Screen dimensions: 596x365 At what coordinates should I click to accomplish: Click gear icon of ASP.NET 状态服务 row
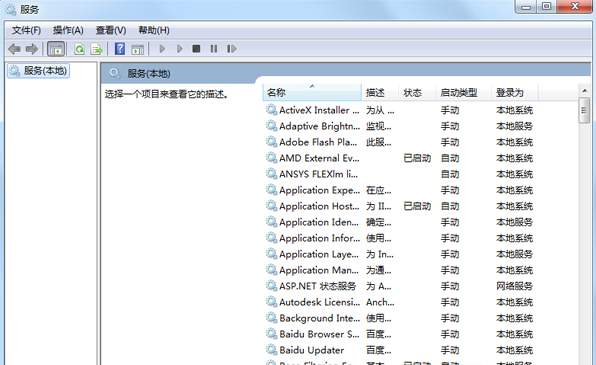(x=271, y=286)
